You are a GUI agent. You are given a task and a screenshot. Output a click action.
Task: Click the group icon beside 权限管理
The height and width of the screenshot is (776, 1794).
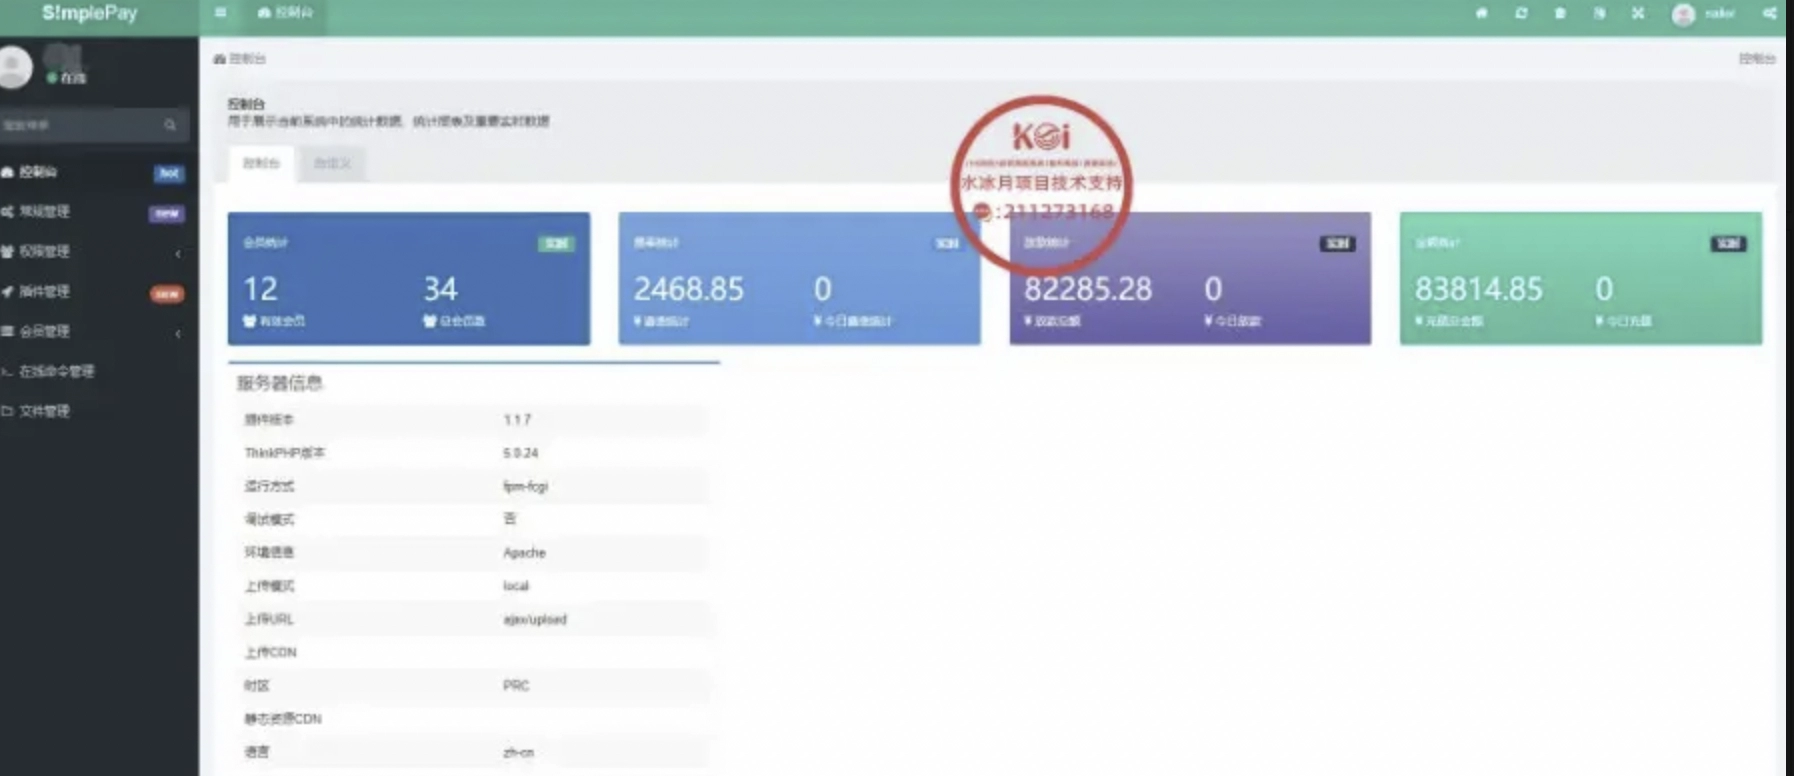tap(7, 252)
